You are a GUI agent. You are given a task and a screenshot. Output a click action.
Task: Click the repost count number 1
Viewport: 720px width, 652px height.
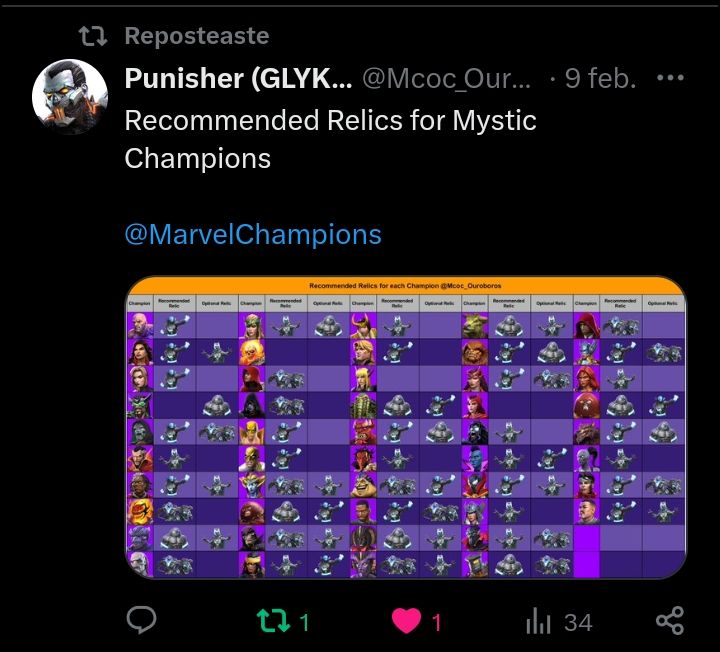304,623
